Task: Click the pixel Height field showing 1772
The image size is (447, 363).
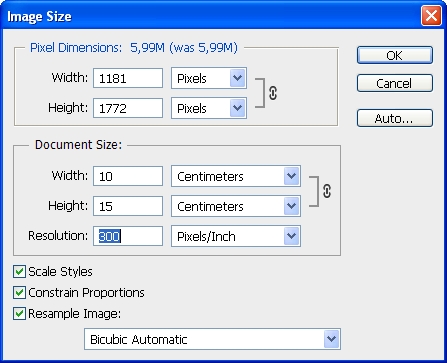Action: click(128, 108)
